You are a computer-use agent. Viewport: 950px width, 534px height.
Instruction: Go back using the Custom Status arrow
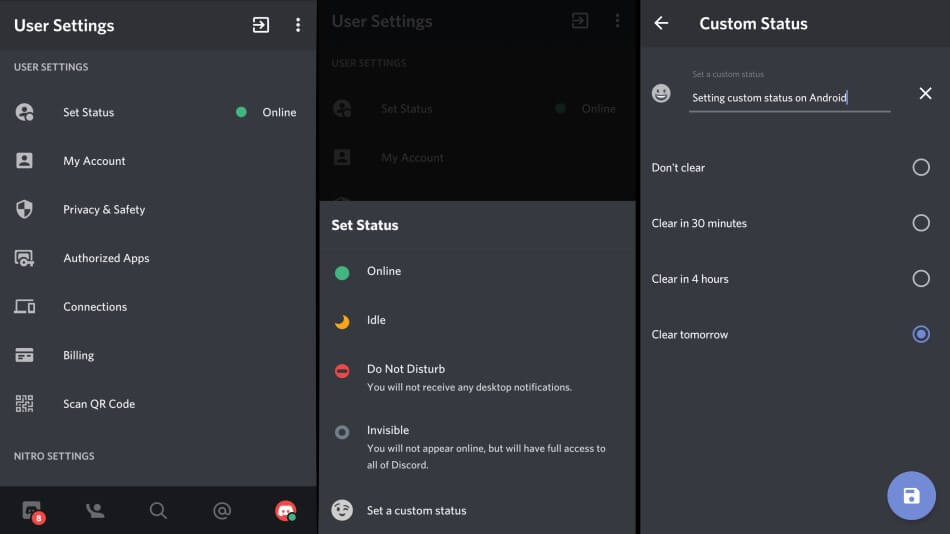[661, 23]
